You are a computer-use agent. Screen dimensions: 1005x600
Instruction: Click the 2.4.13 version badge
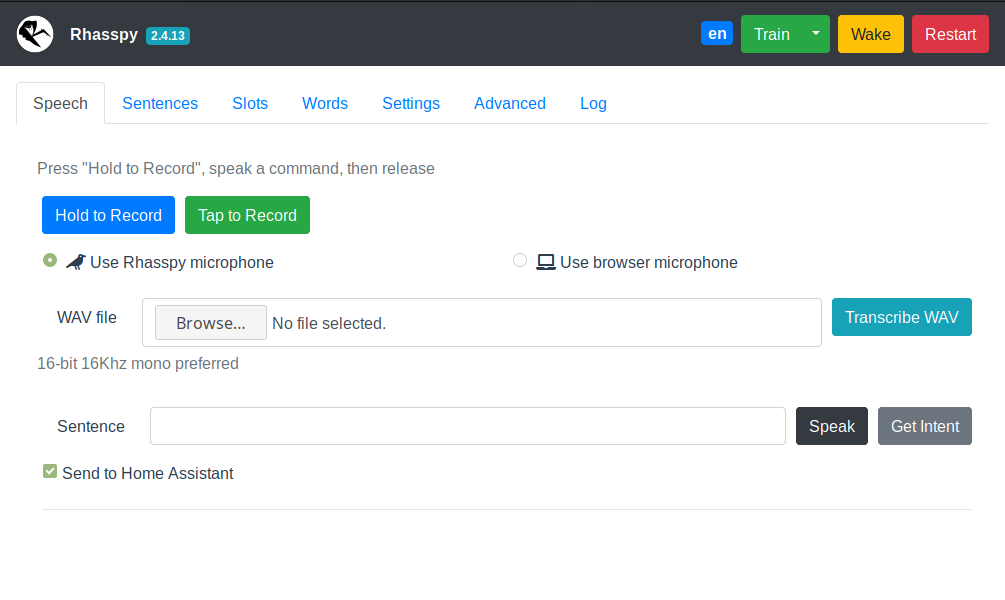click(x=168, y=36)
